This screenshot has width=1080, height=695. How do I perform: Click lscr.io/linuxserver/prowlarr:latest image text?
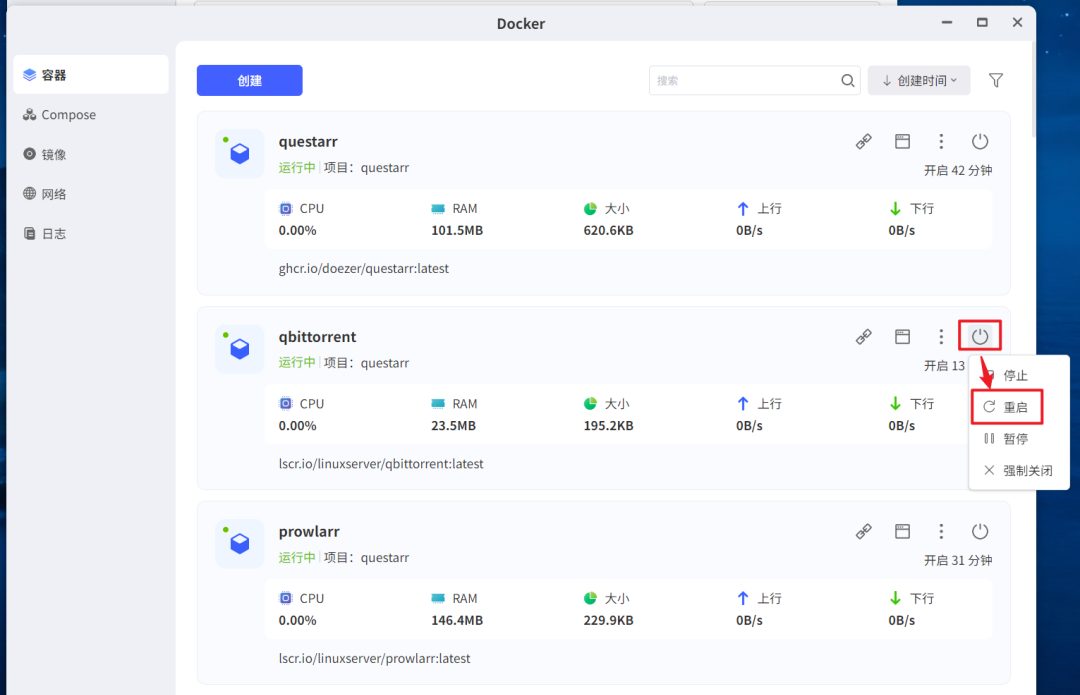[375, 658]
